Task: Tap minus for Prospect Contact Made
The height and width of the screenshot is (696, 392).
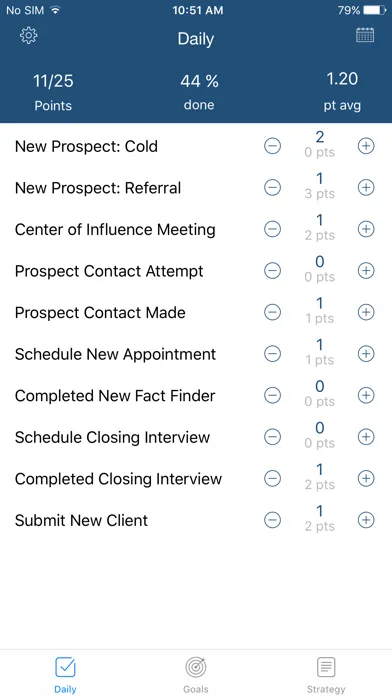Action: click(x=273, y=312)
